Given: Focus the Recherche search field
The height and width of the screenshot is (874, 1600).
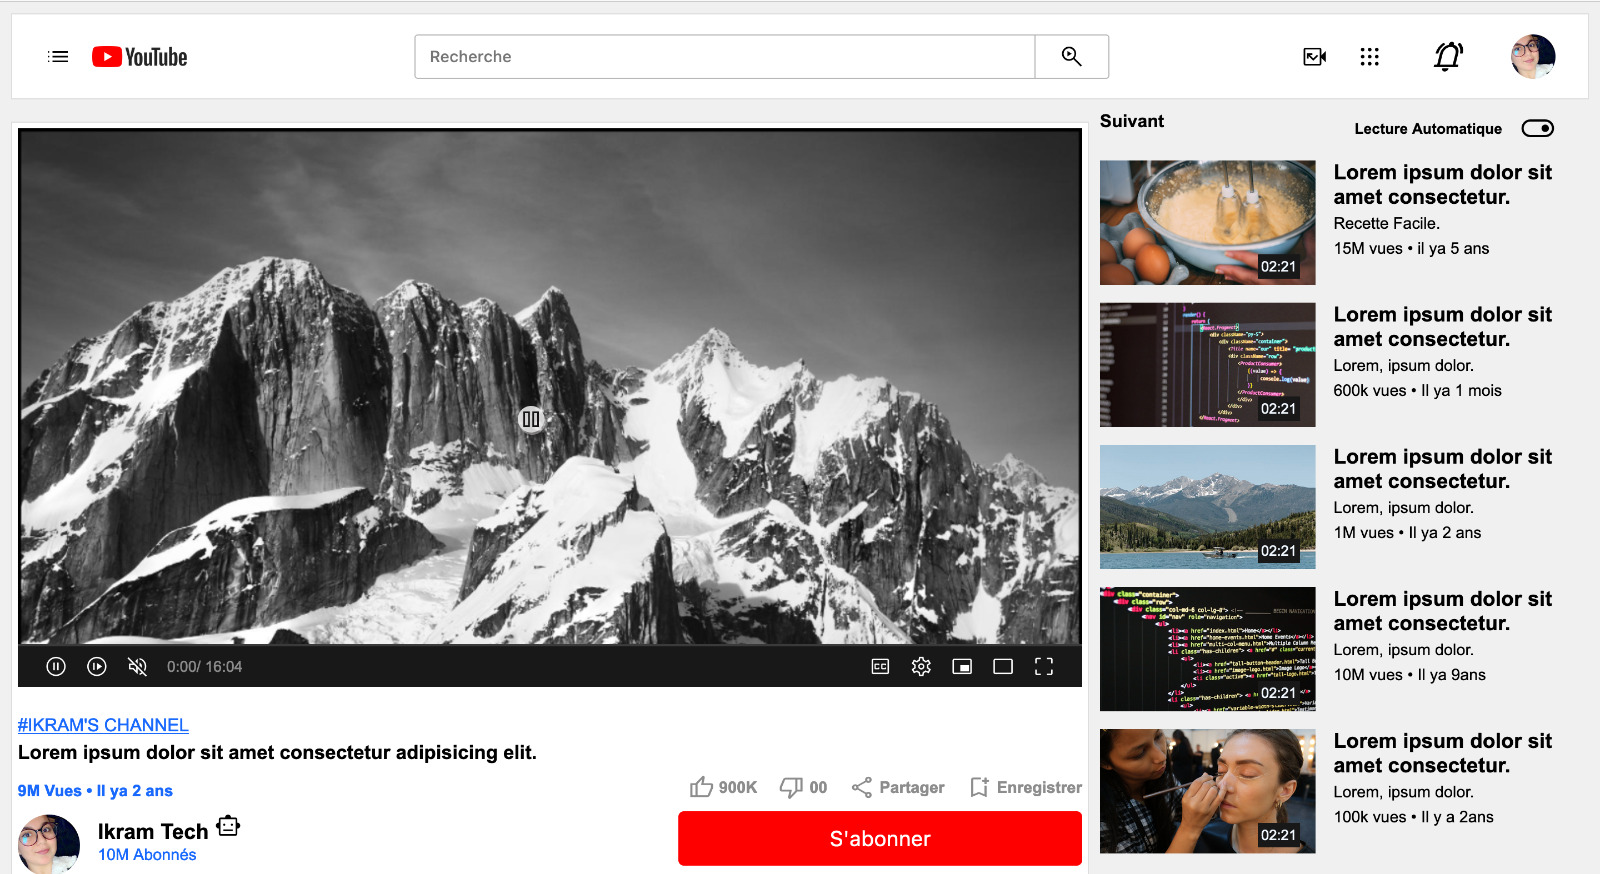Looking at the screenshot, I should point(725,57).
